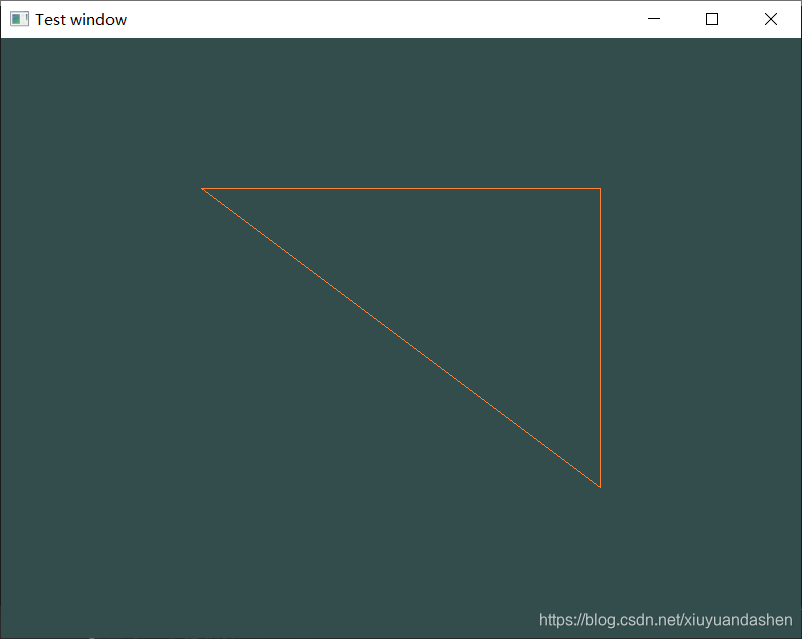Maximize the Test window

pyautogui.click(x=712, y=19)
